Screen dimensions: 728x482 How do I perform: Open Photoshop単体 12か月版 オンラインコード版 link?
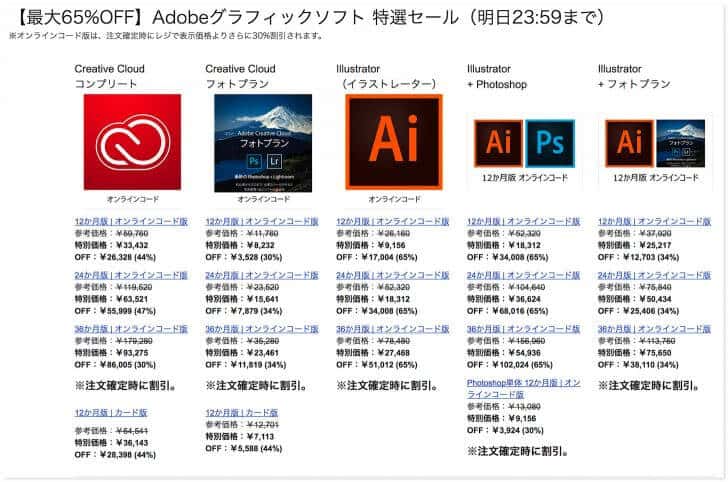tap(524, 388)
